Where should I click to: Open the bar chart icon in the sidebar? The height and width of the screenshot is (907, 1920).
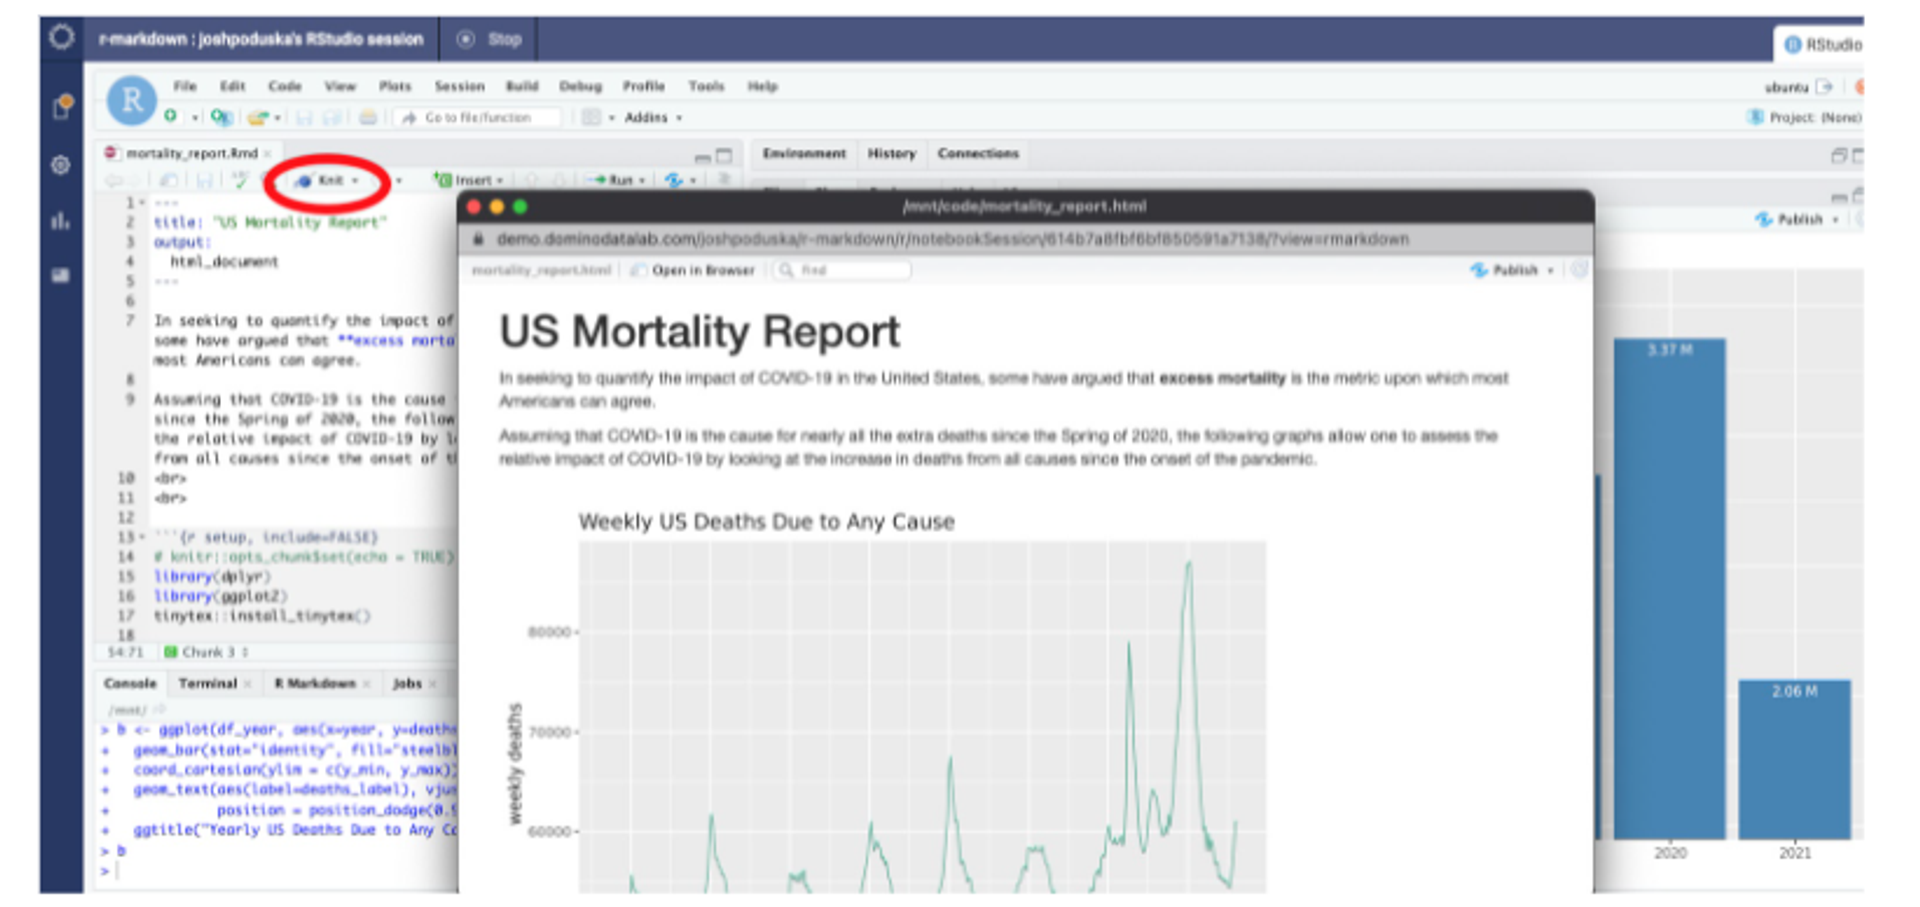coord(61,220)
